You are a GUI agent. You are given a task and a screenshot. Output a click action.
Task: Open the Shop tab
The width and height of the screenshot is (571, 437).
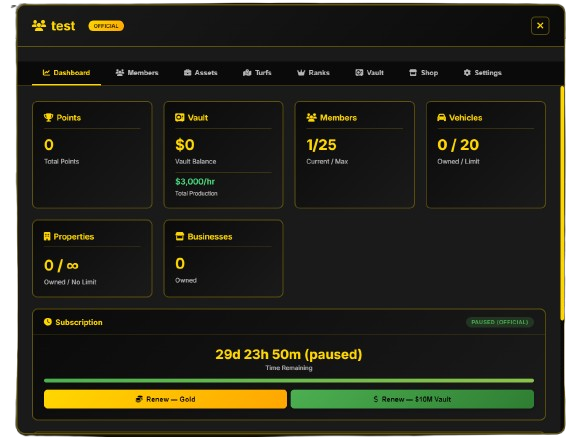[424, 72]
